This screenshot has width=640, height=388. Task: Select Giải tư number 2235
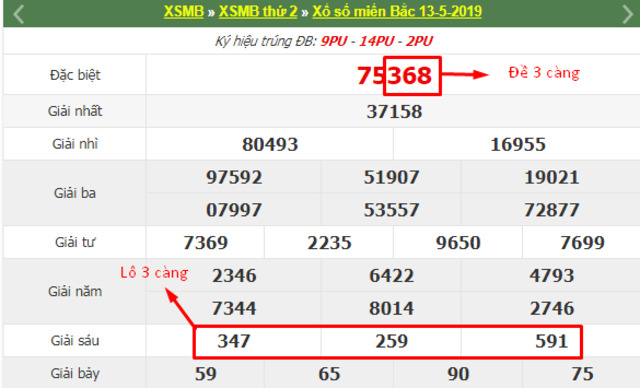(x=329, y=243)
